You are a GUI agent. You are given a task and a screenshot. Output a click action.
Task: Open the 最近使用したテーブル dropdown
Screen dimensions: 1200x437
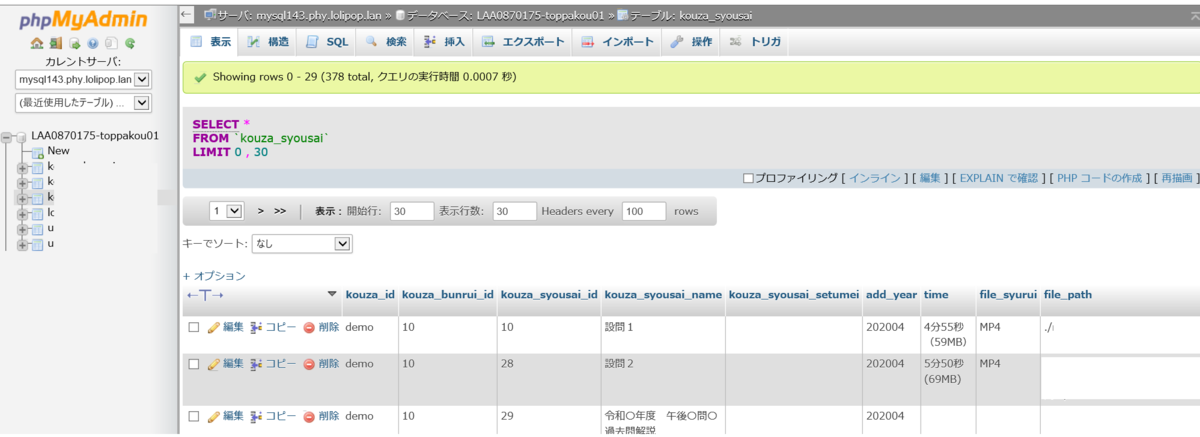coord(83,102)
